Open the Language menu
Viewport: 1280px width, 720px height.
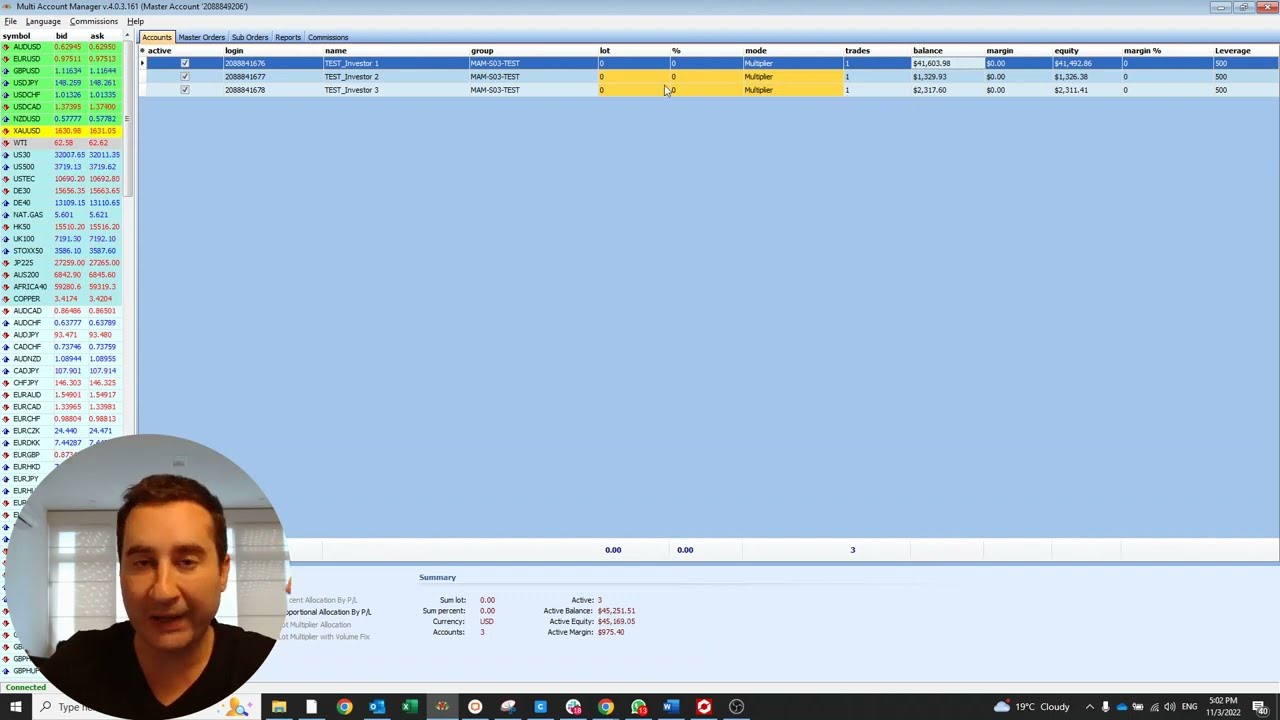click(x=43, y=21)
